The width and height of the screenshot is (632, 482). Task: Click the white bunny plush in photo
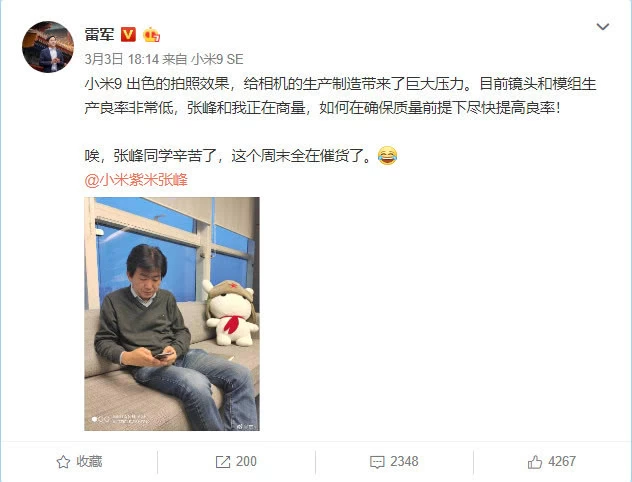[x=231, y=313]
